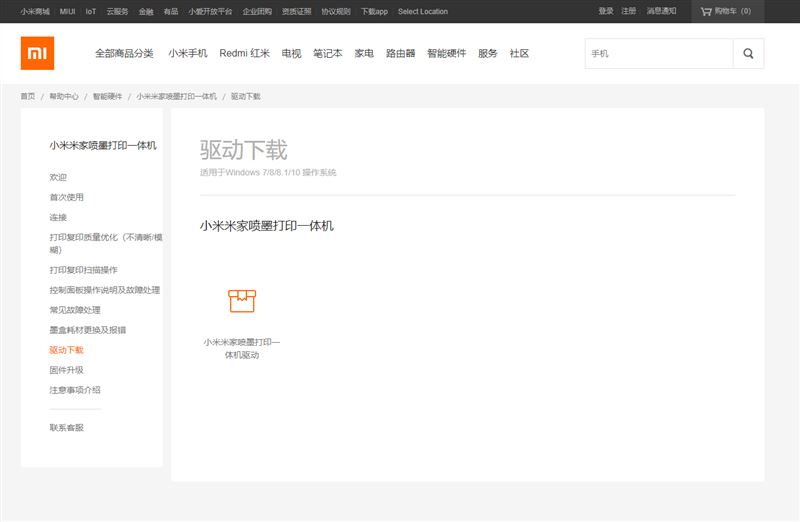Focus the 手机 search input field
Screen dimensions: 800x522
click(x=659, y=54)
